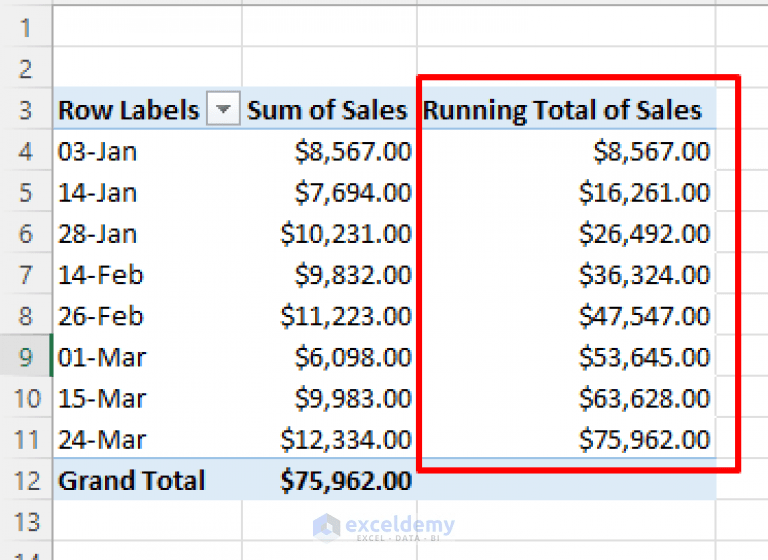Click the 24-Mar date cell
The width and height of the screenshot is (768, 560).
click(x=147, y=438)
